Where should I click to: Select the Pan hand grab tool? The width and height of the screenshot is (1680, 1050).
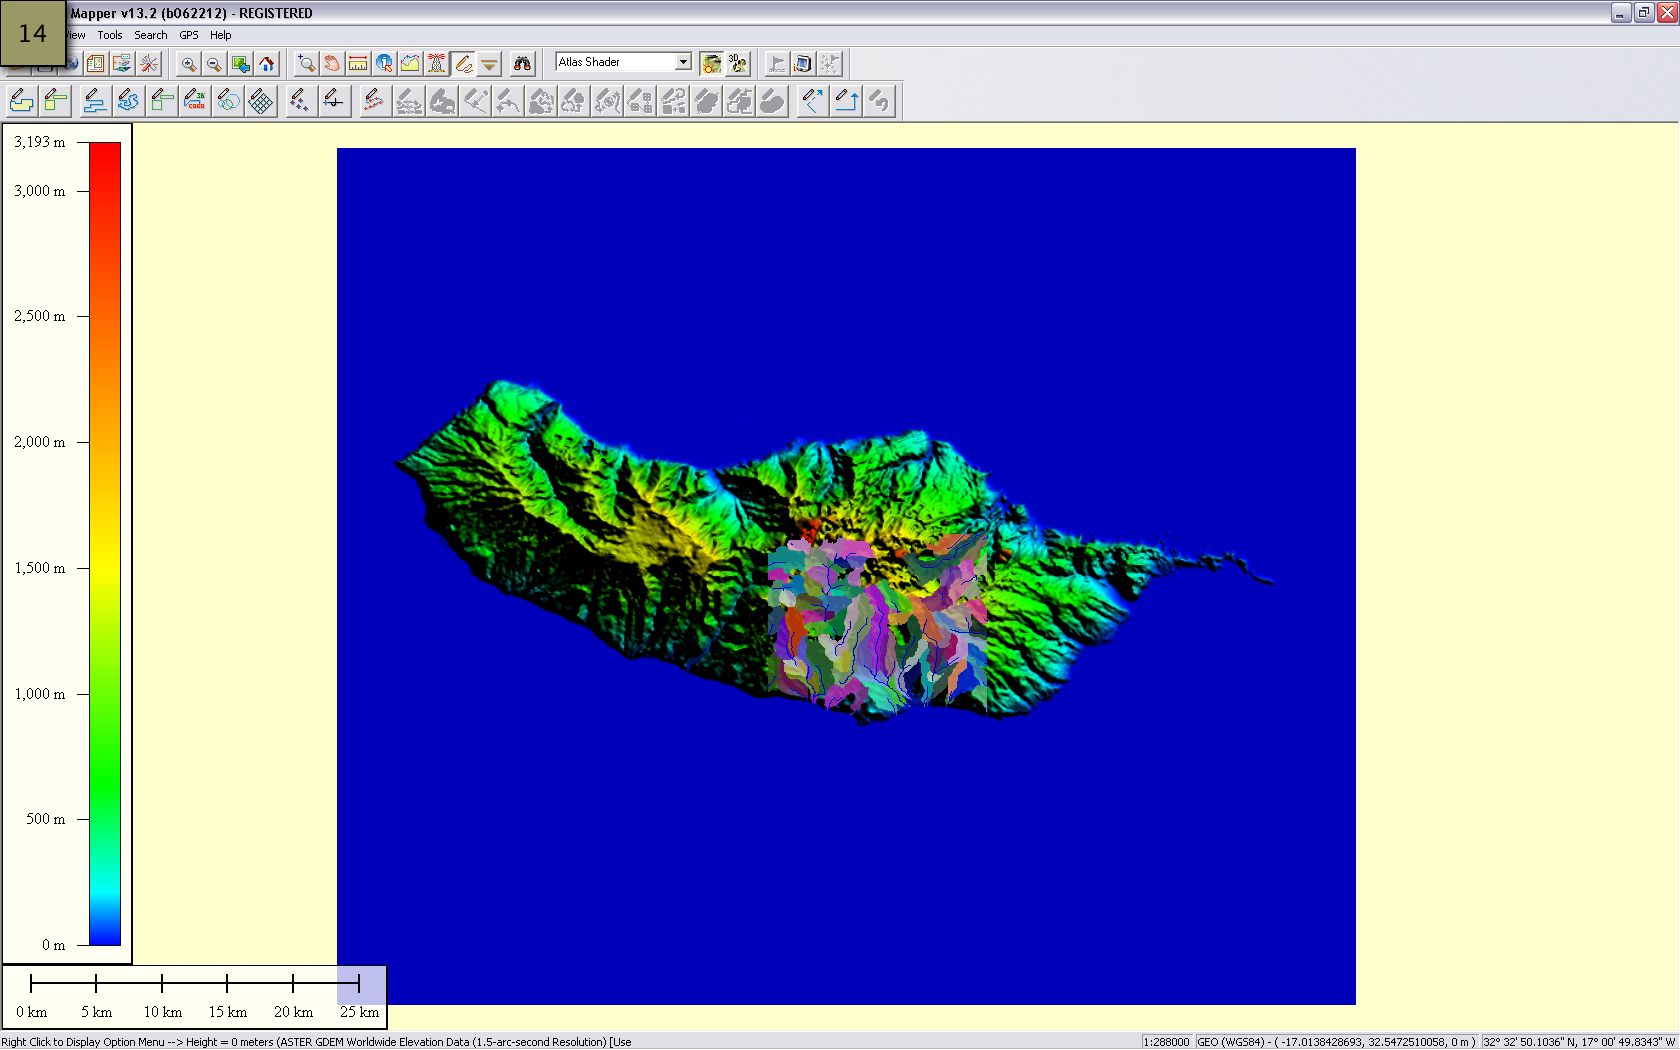coord(332,64)
